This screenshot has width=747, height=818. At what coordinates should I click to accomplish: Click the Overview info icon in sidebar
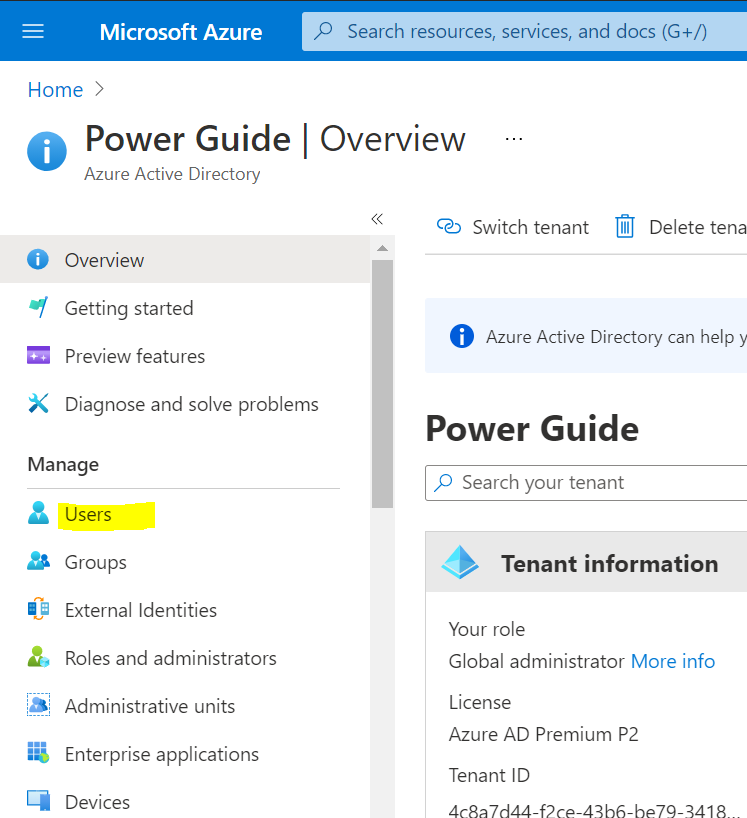38,259
